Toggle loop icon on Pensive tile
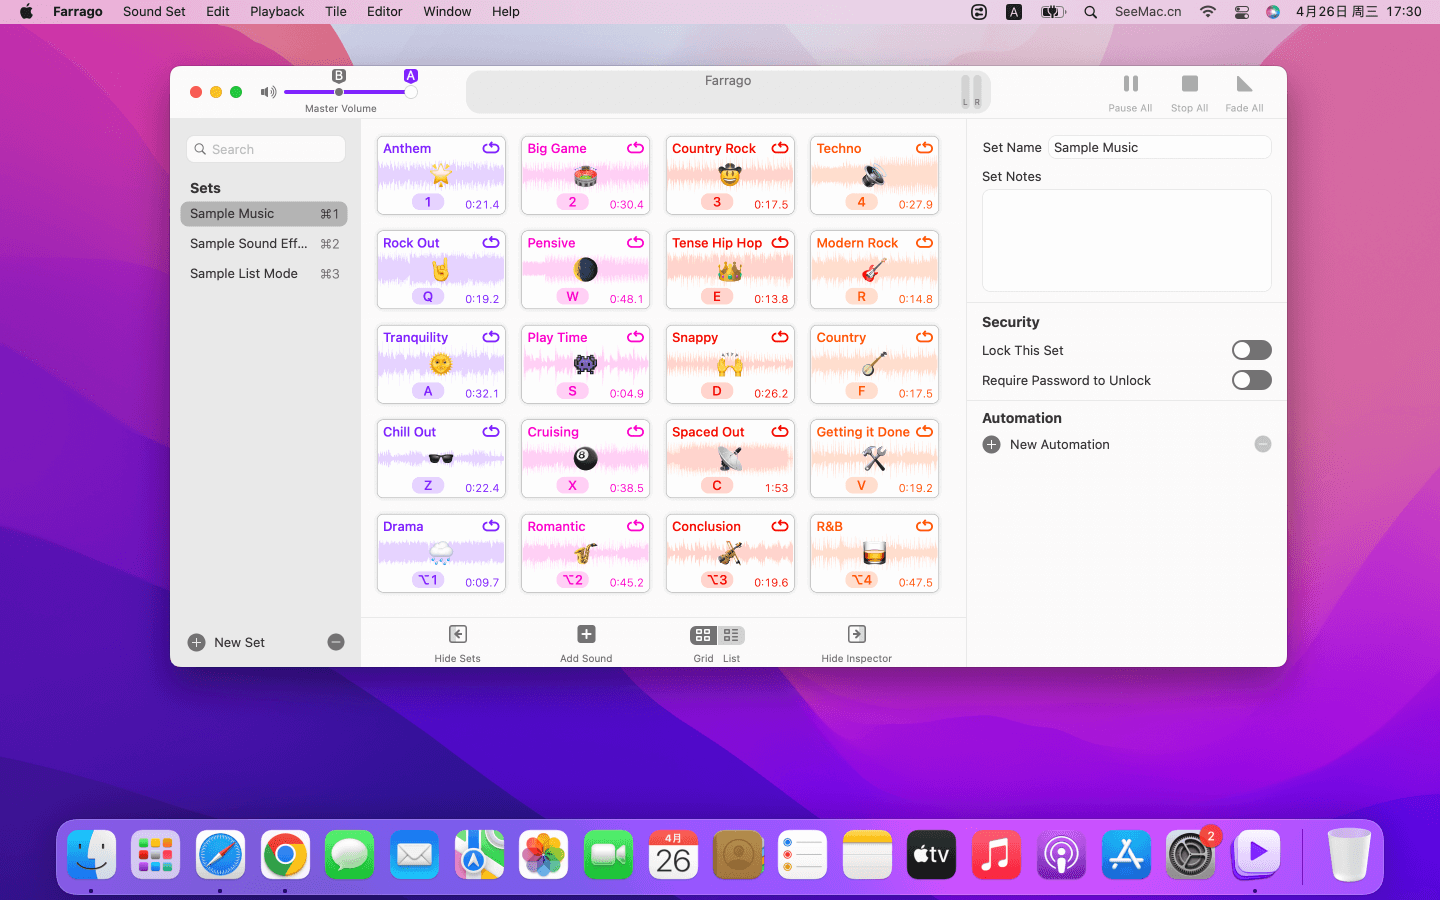The width and height of the screenshot is (1440, 900). (x=635, y=243)
